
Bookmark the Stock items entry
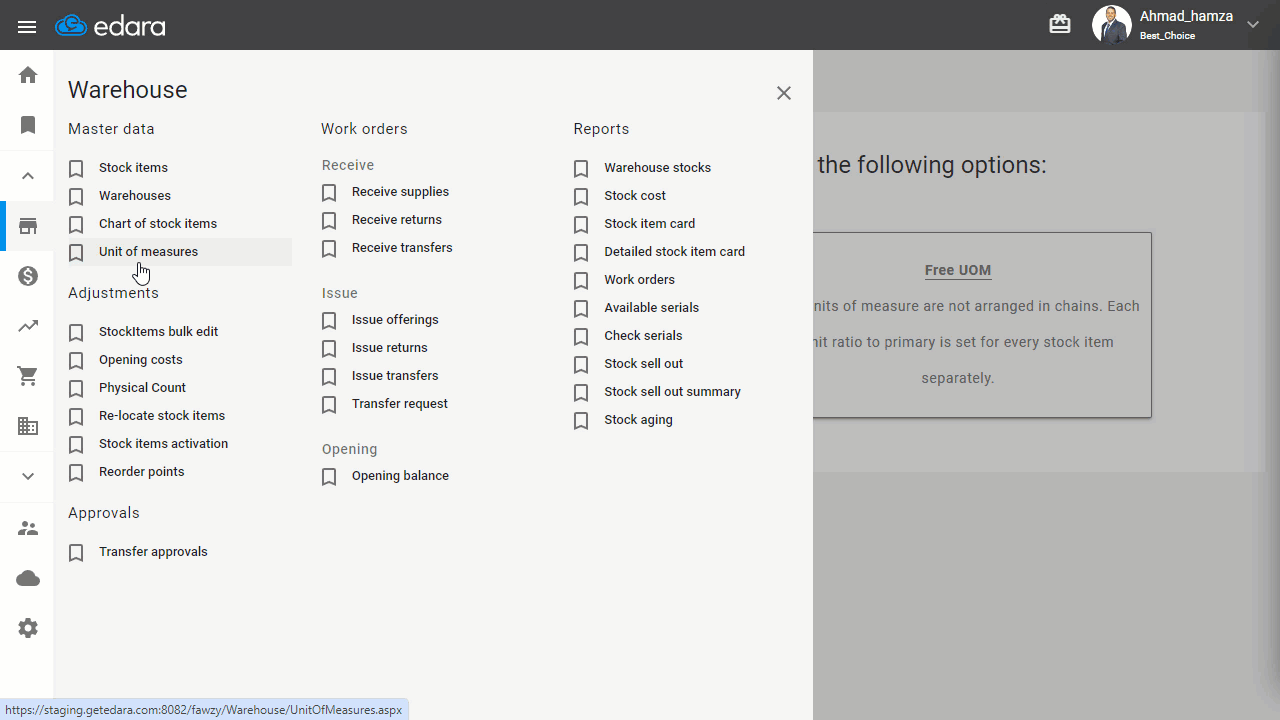76,169
